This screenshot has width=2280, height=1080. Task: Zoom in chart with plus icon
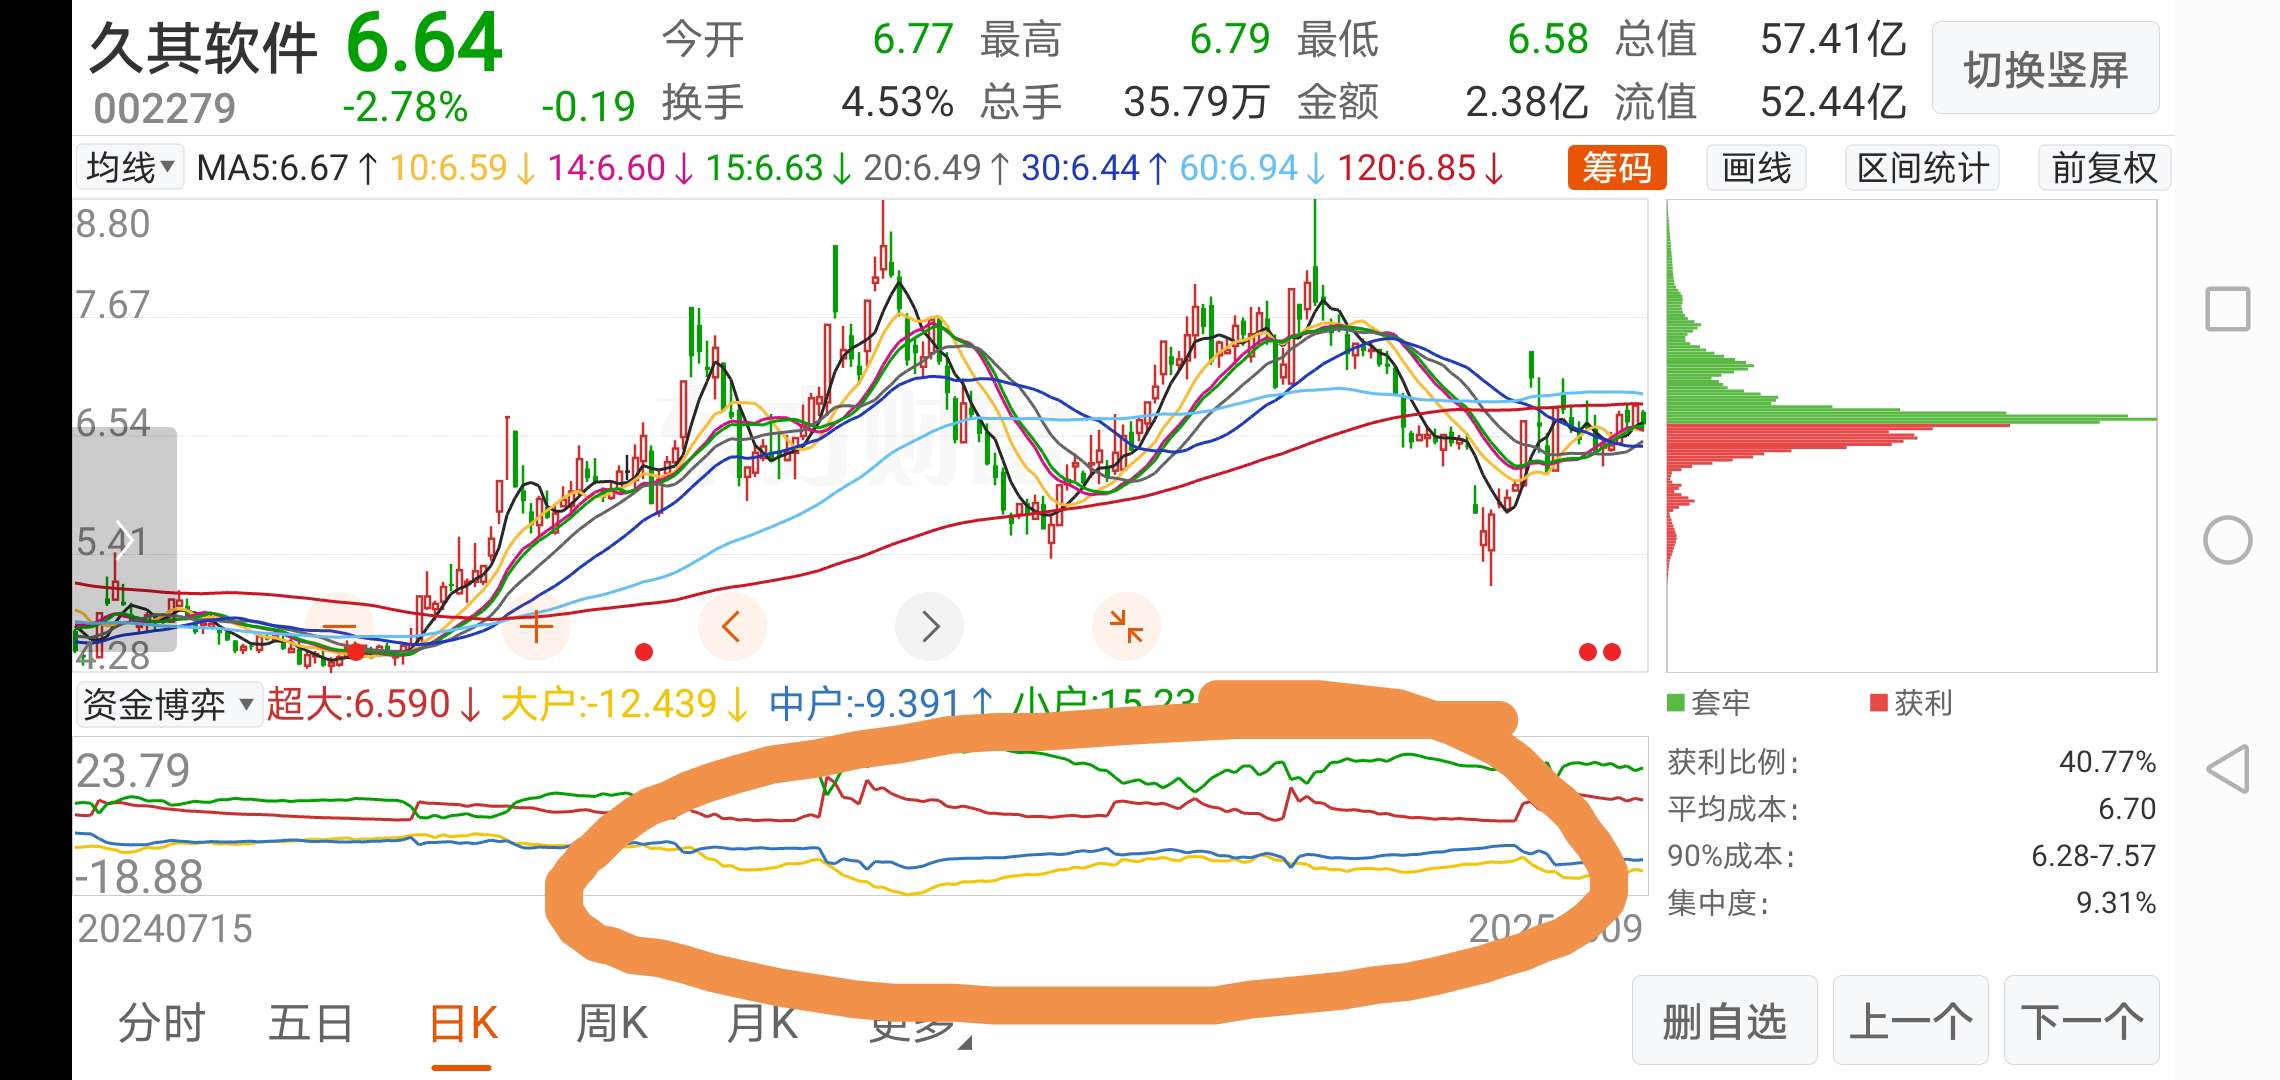tap(536, 627)
